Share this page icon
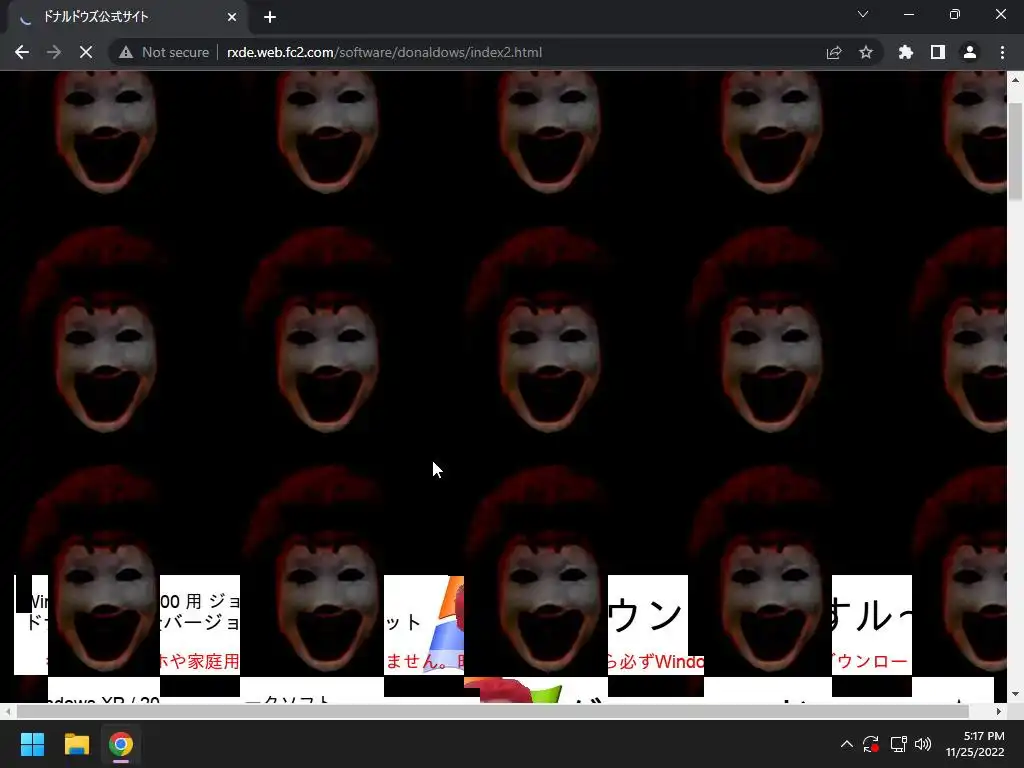This screenshot has width=1024, height=768. [x=834, y=52]
